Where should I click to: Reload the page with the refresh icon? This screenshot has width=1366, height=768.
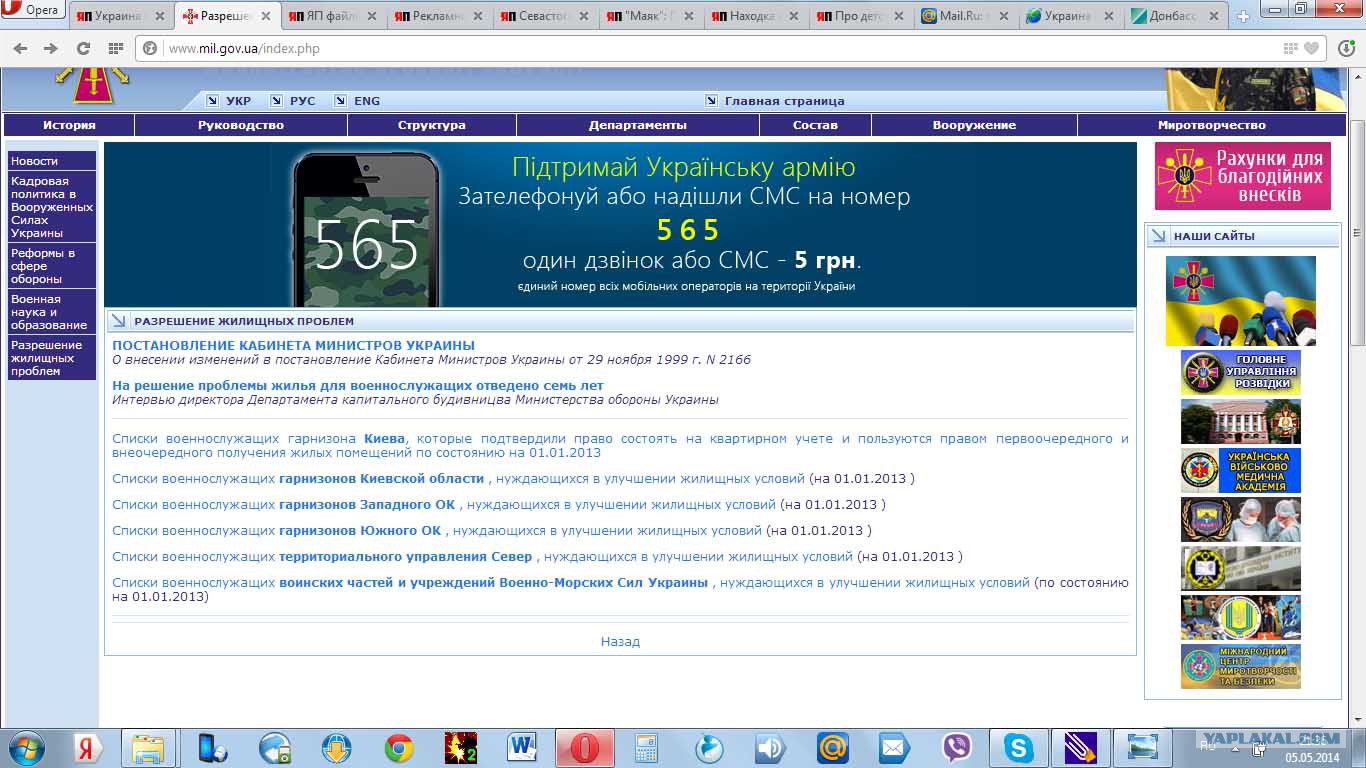tap(84, 48)
